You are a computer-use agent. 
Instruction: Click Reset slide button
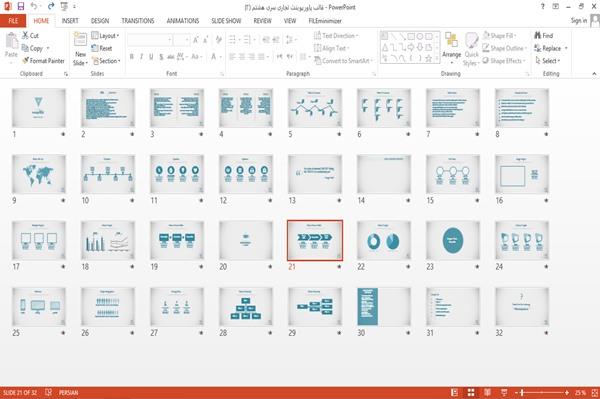(102, 48)
